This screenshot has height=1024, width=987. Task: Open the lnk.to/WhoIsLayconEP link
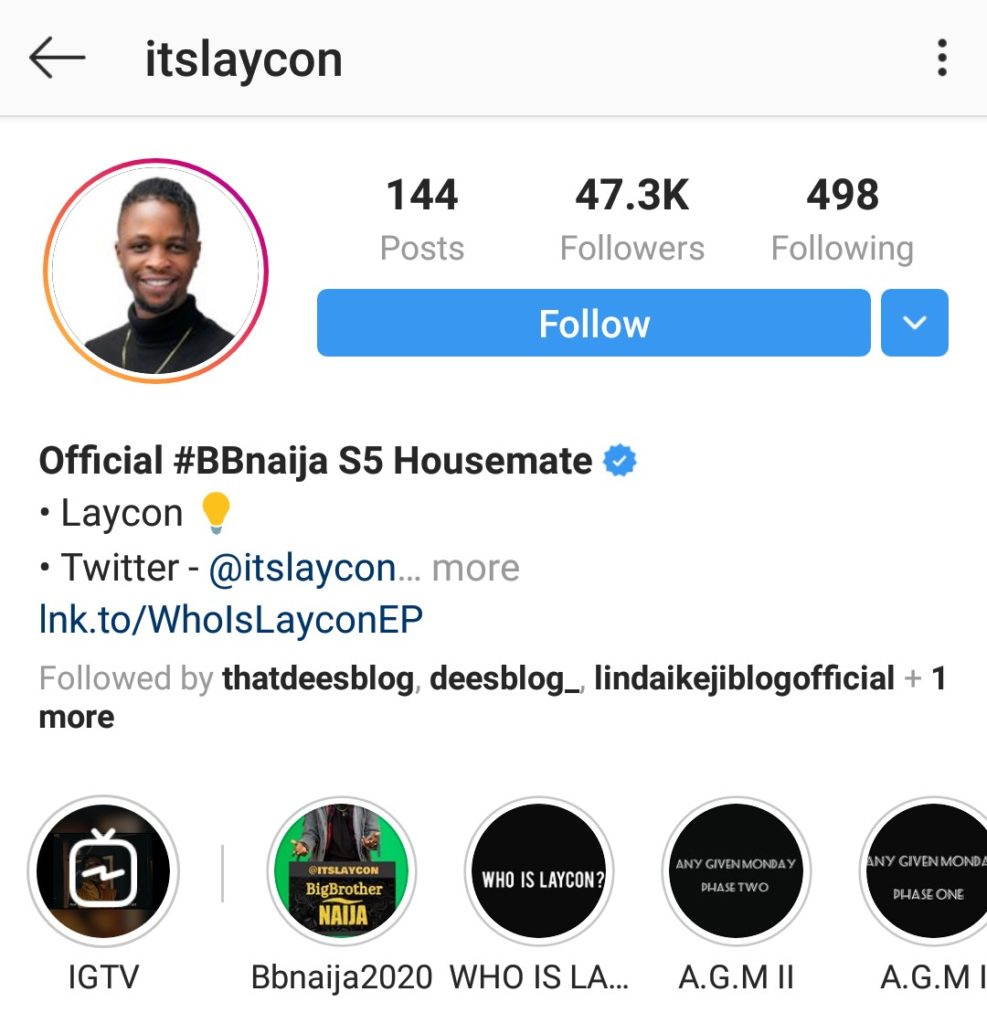pyautogui.click(x=231, y=619)
